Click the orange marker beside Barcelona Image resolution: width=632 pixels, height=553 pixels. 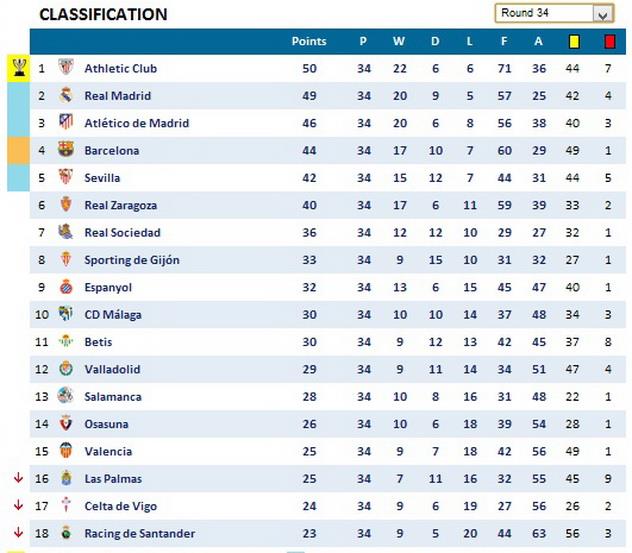(x=18, y=151)
